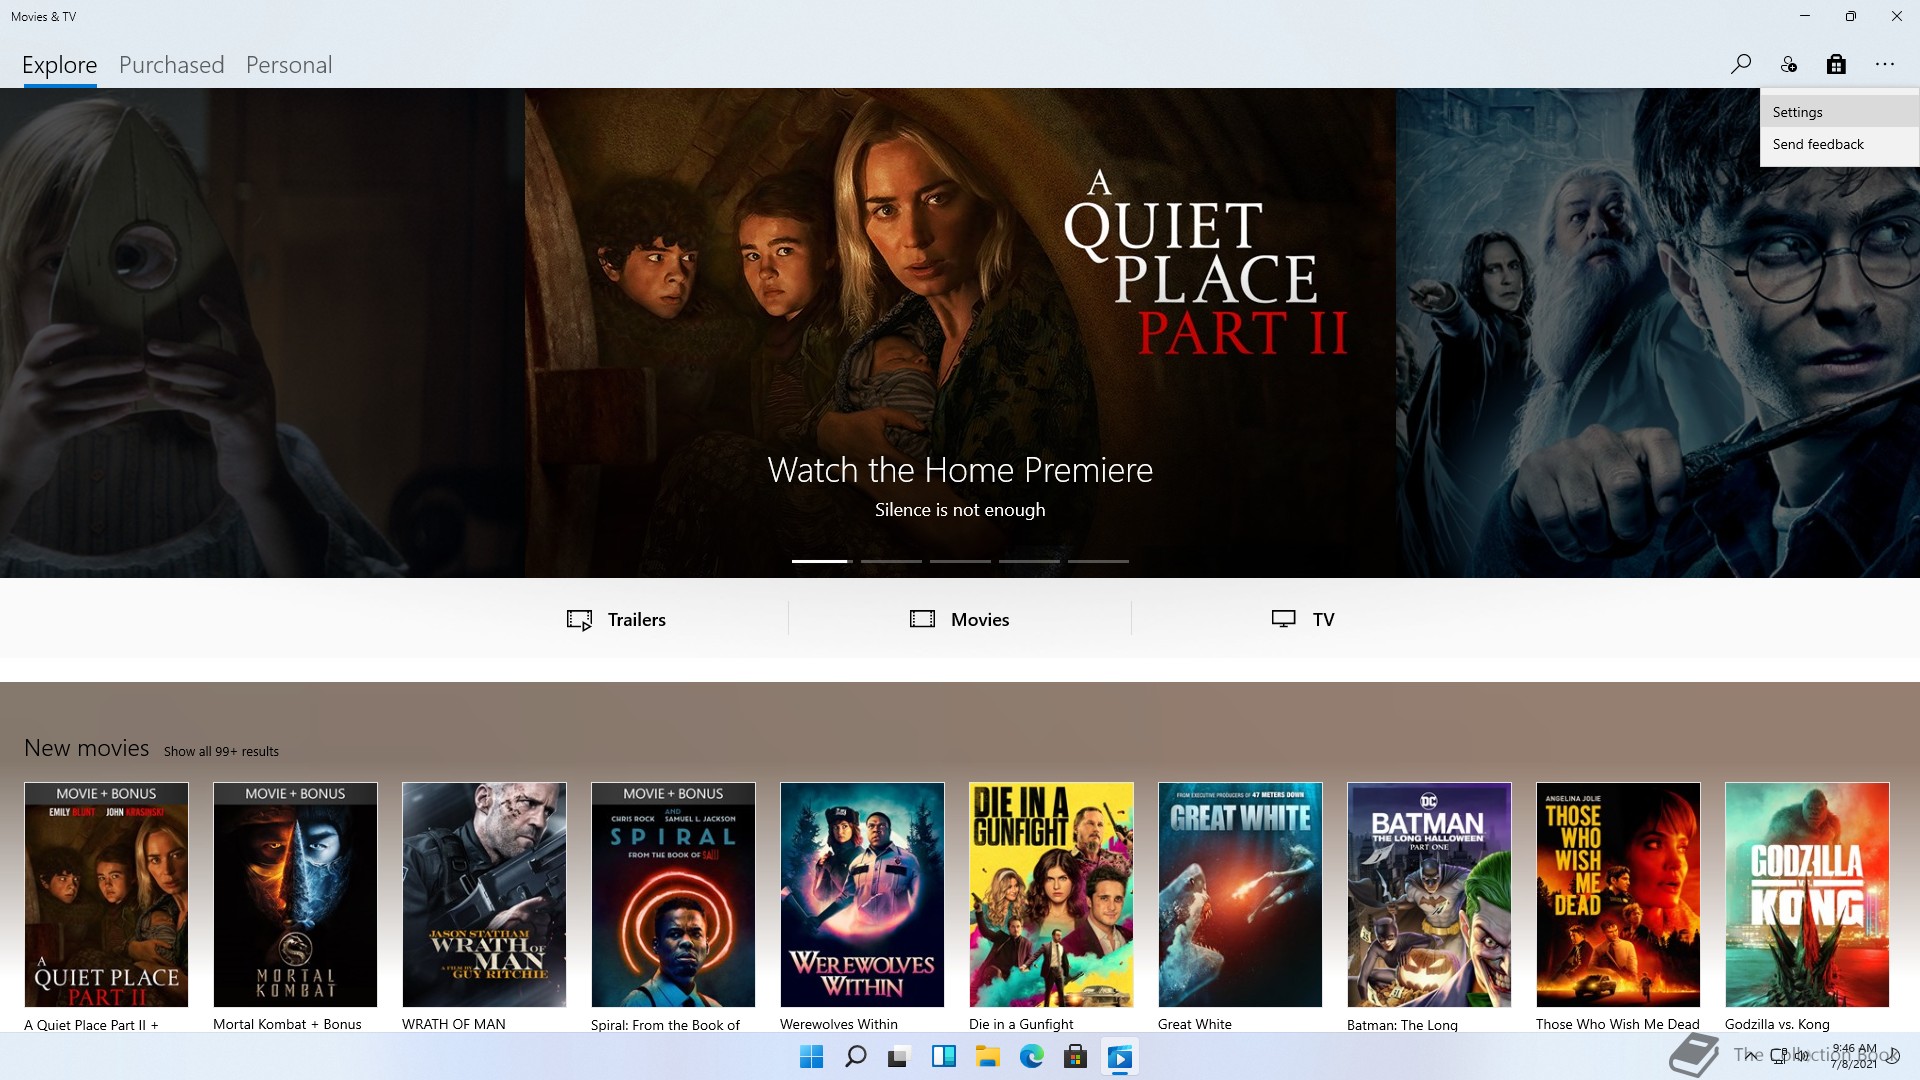Switch to the Explore tab
The image size is (1920, 1080).
point(59,65)
